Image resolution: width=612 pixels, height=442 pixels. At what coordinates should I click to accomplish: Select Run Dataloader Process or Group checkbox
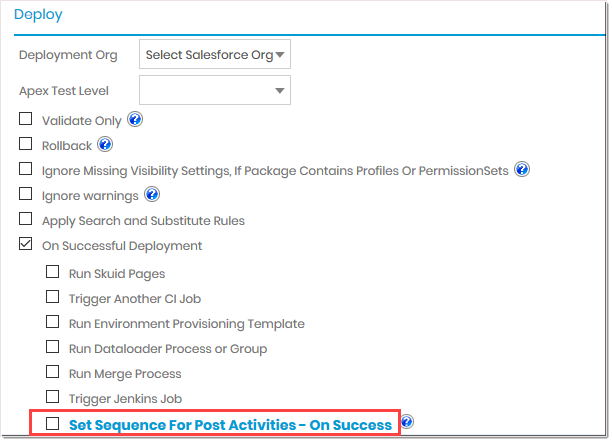pyautogui.click(x=53, y=348)
